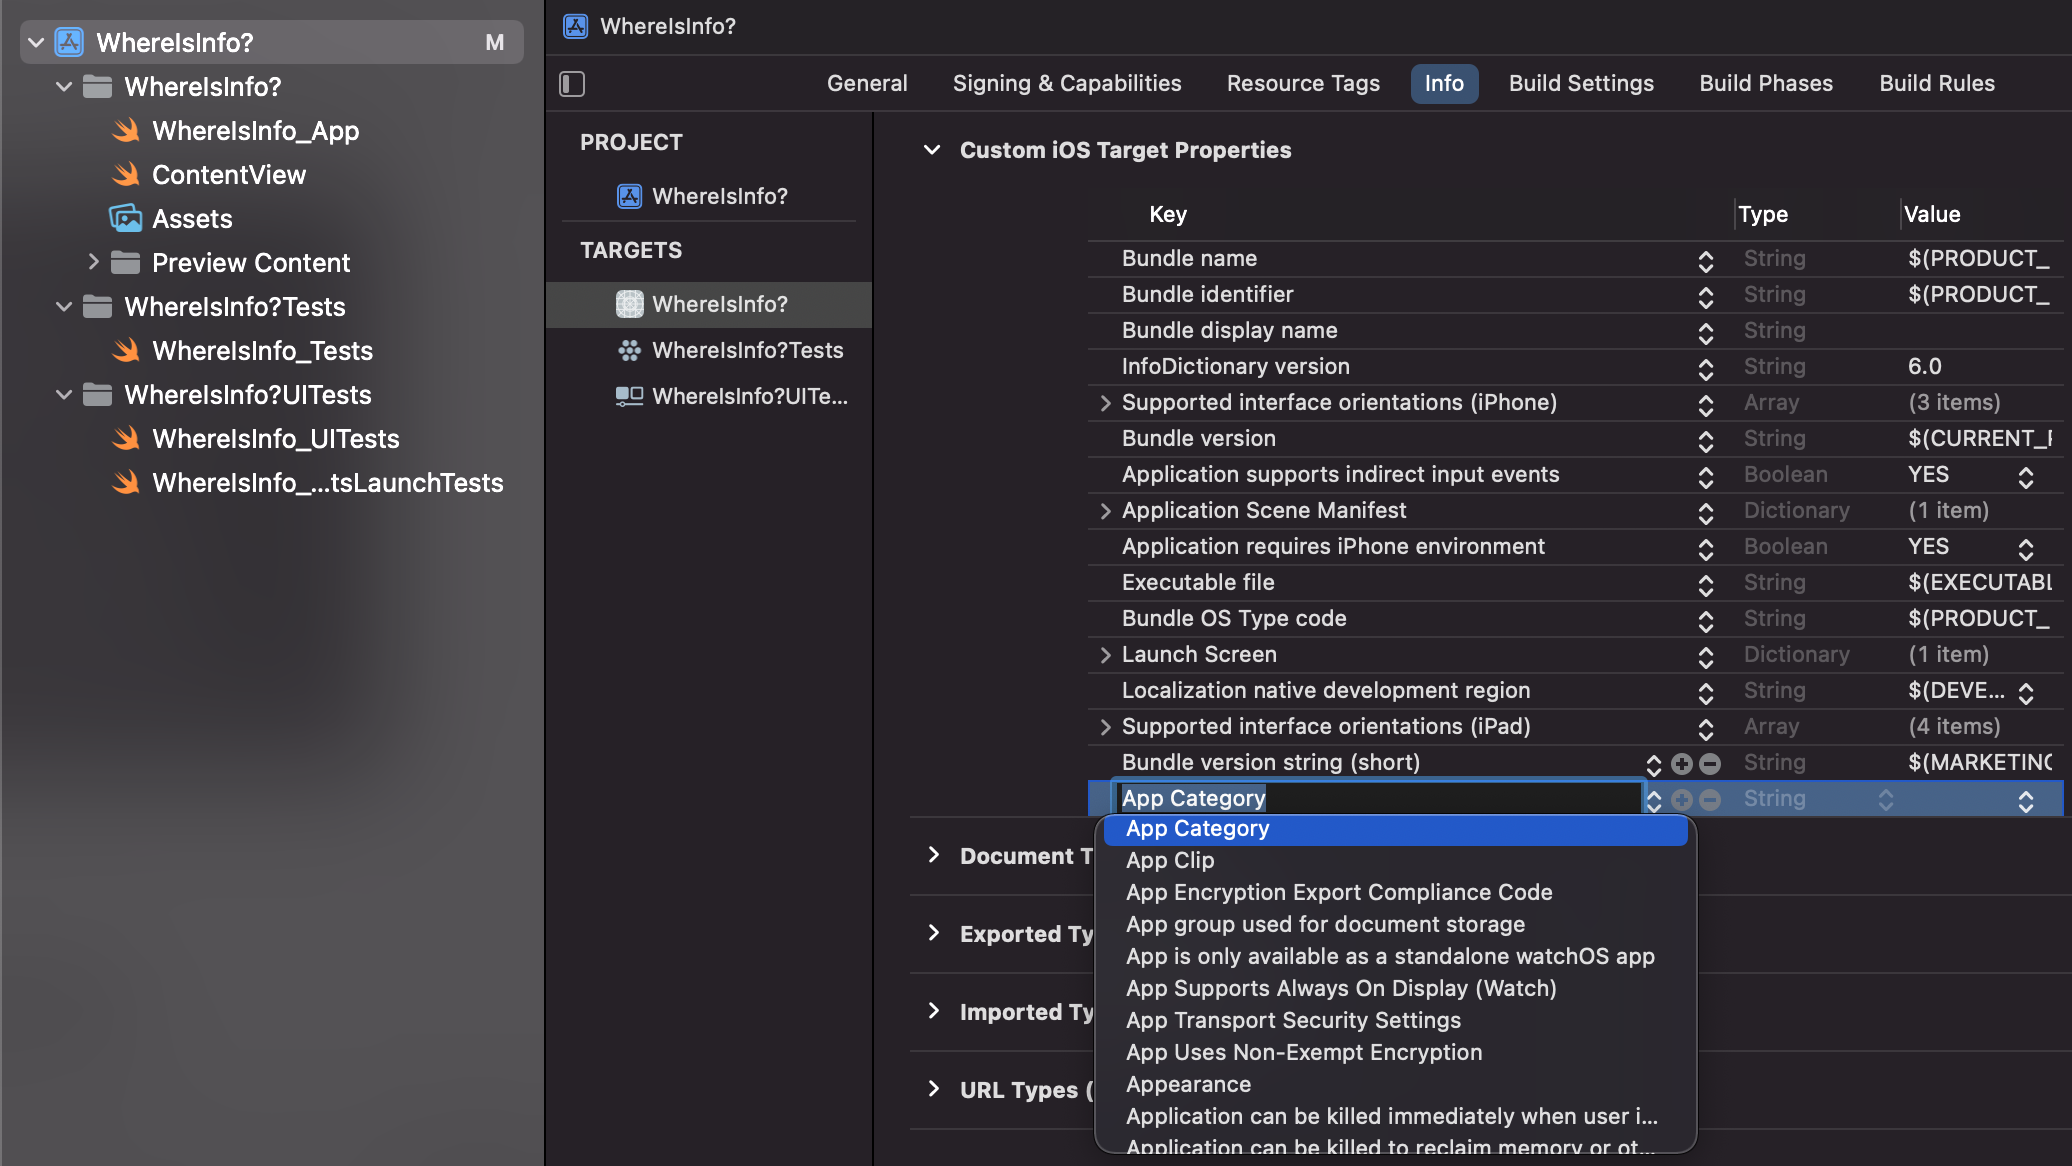Open key stepper for Executable file row

1706,586
